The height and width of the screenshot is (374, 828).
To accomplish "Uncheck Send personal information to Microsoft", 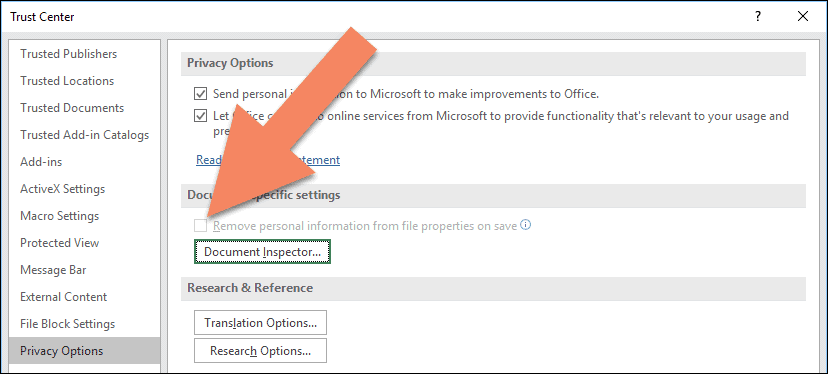I will [200, 94].
